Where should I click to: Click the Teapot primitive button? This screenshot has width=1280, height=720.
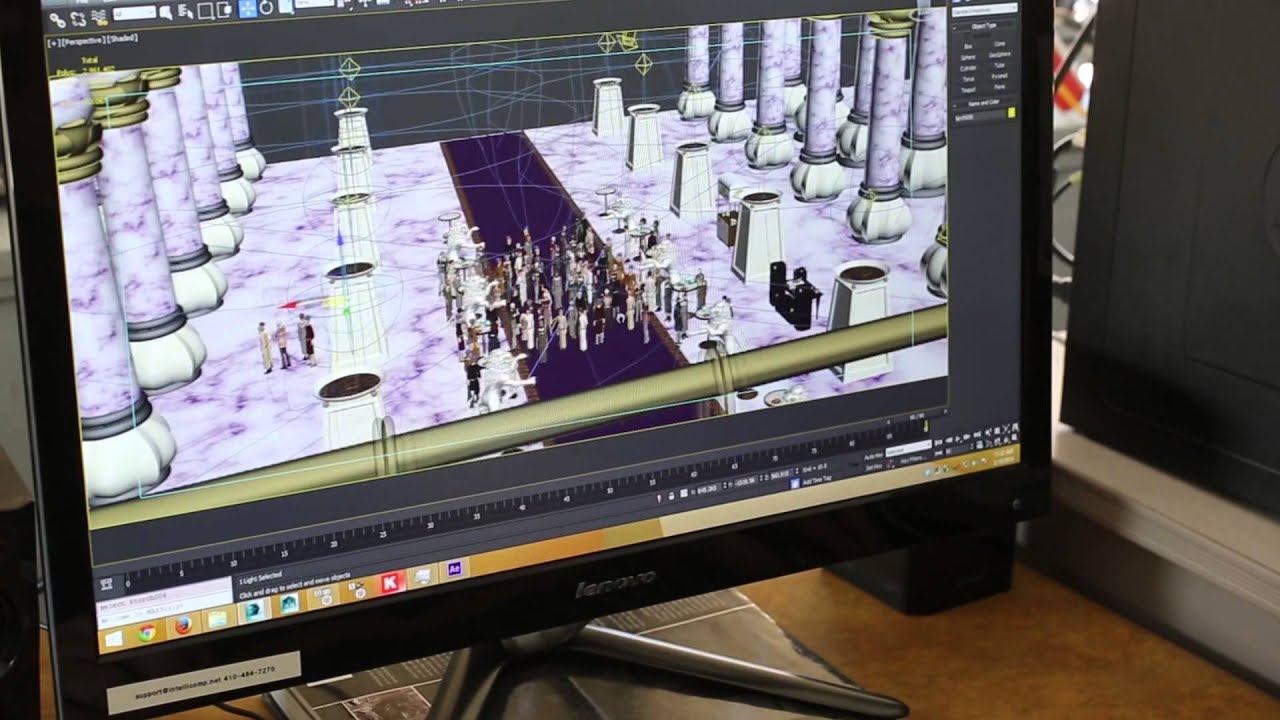[968, 90]
